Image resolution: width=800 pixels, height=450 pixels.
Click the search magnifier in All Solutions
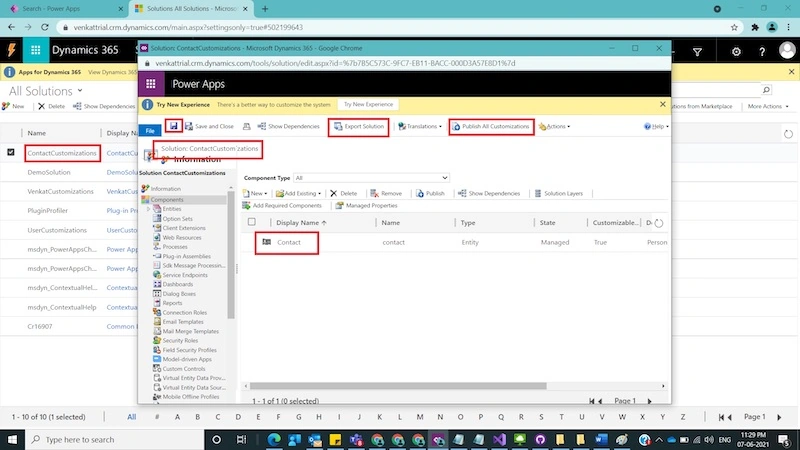point(766,90)
